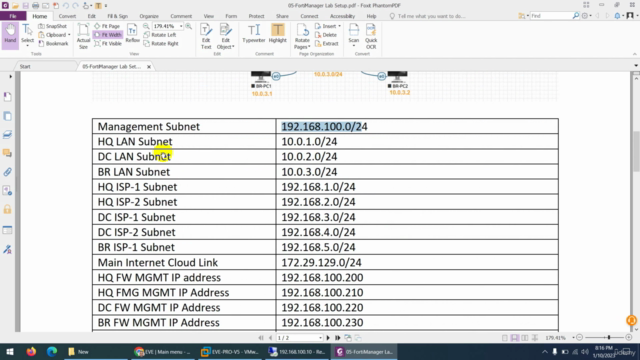Image resolution: width=640 pixels, height=360 pixels.
Task: Click Tell me what you want to do
Action: (431, 16)
